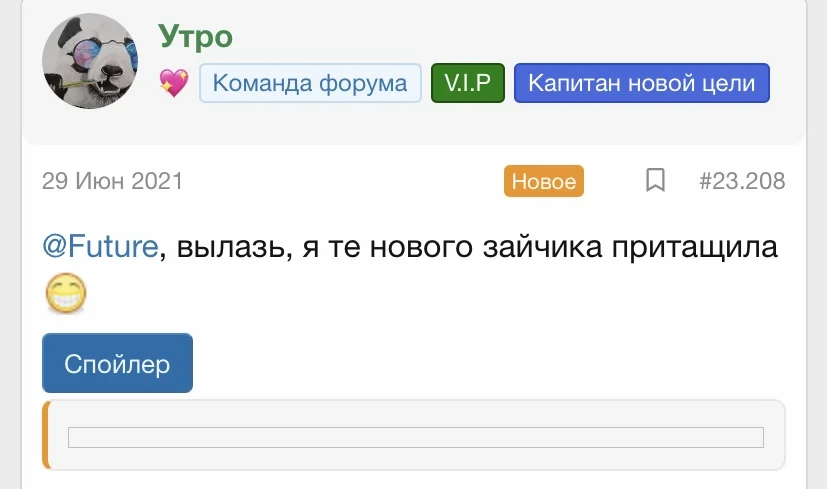Open the panda avatar of user Утро
Image resolution: width=827 pixels, height=489 pixels.
tap(90, 62)
